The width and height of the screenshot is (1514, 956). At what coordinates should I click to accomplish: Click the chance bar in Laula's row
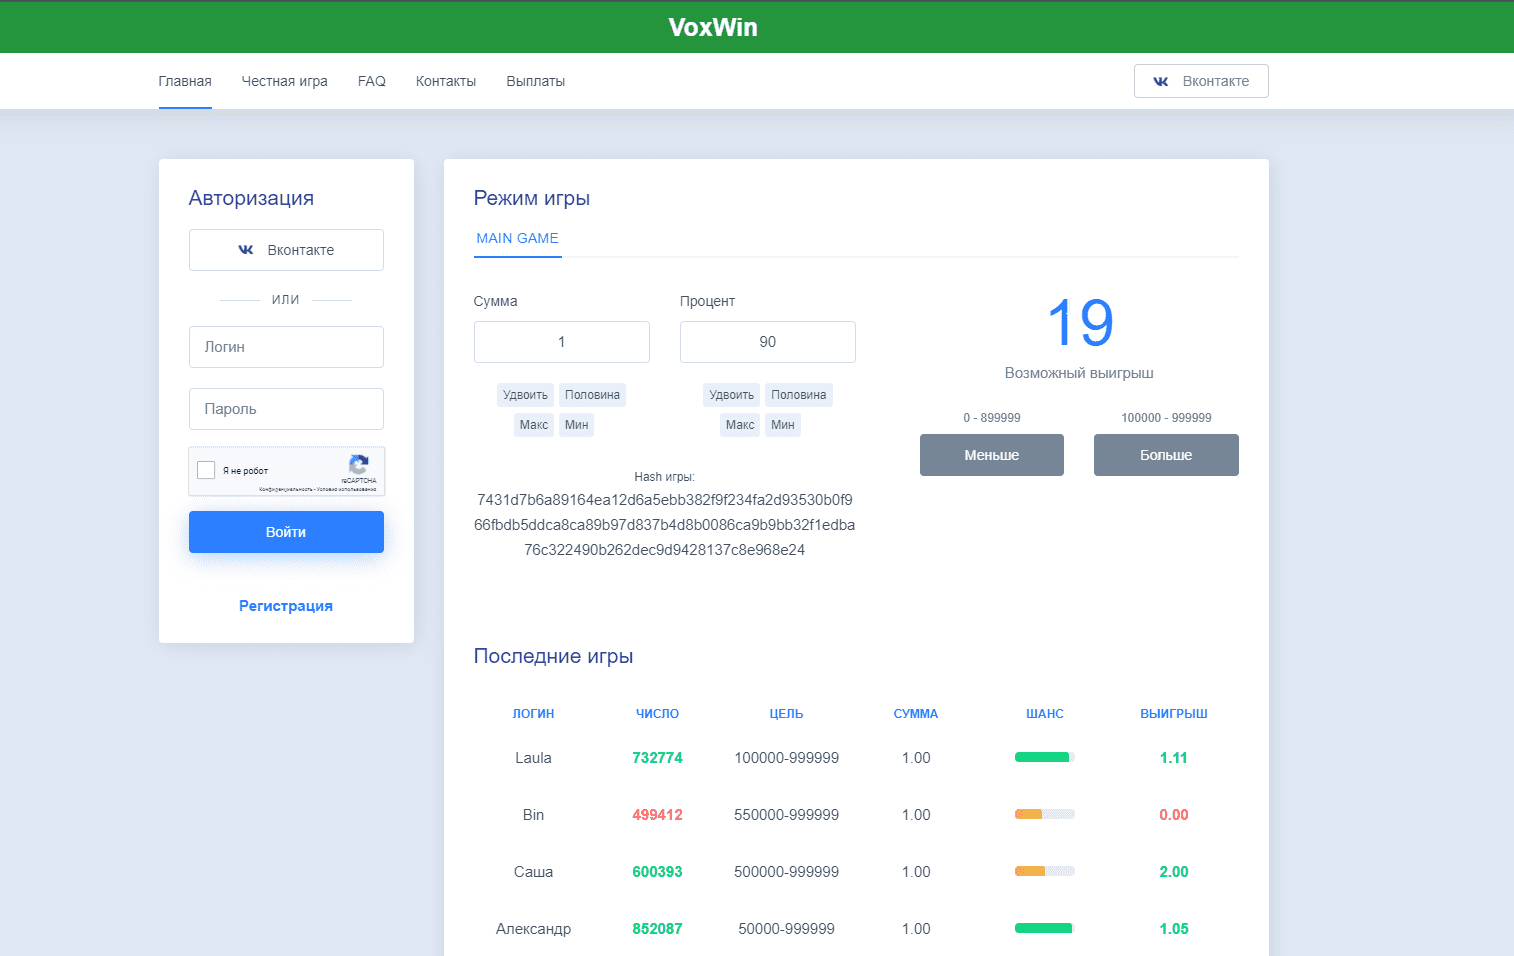click(x=1044, y=757)
